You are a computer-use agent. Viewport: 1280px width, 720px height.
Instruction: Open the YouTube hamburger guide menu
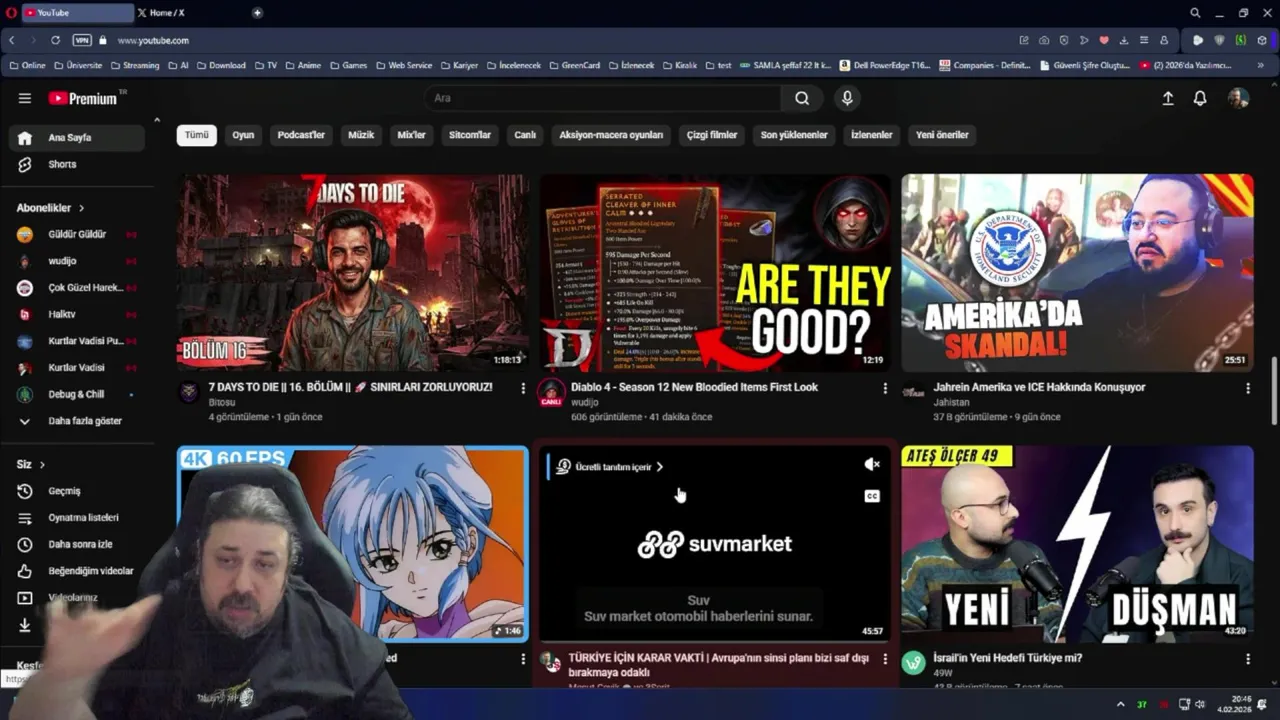(25, 98)
